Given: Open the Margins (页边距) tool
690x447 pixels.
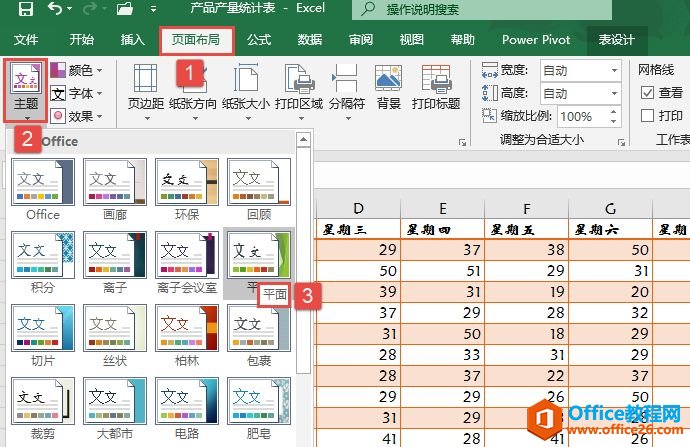Looking at the screenshot, I should coord(146,88).
